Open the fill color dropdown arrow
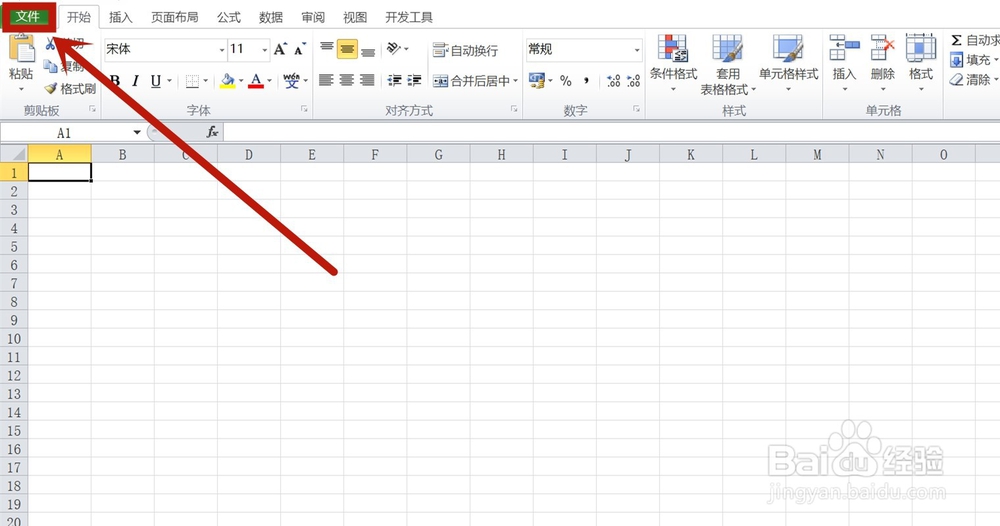 [241, 81]
